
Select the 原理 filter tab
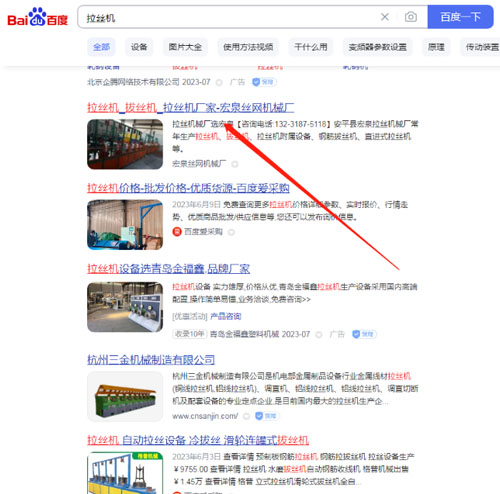click(436, 47)
